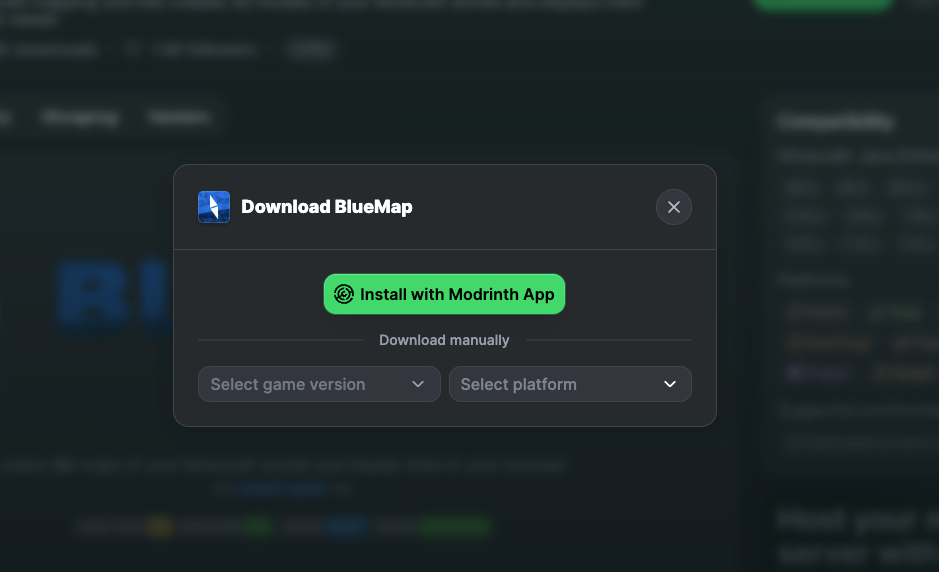
Task: Click the BlueMap project icon in dialog header
Action: (x=214, y=207)
